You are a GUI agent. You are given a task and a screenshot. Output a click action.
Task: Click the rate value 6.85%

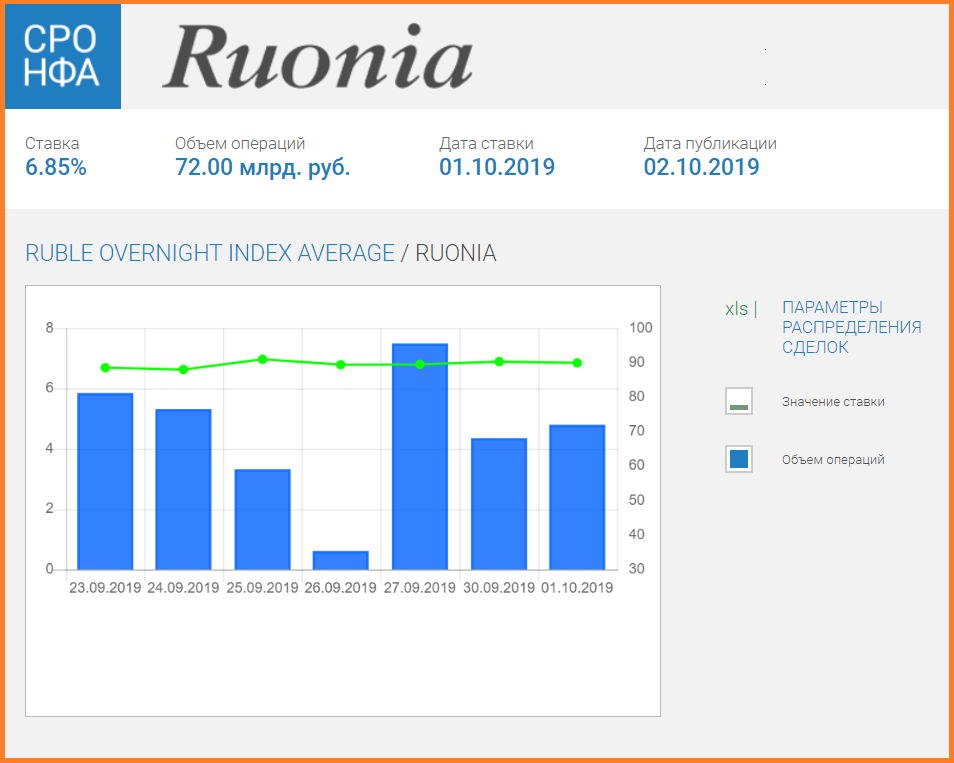[x=56, y=167]
